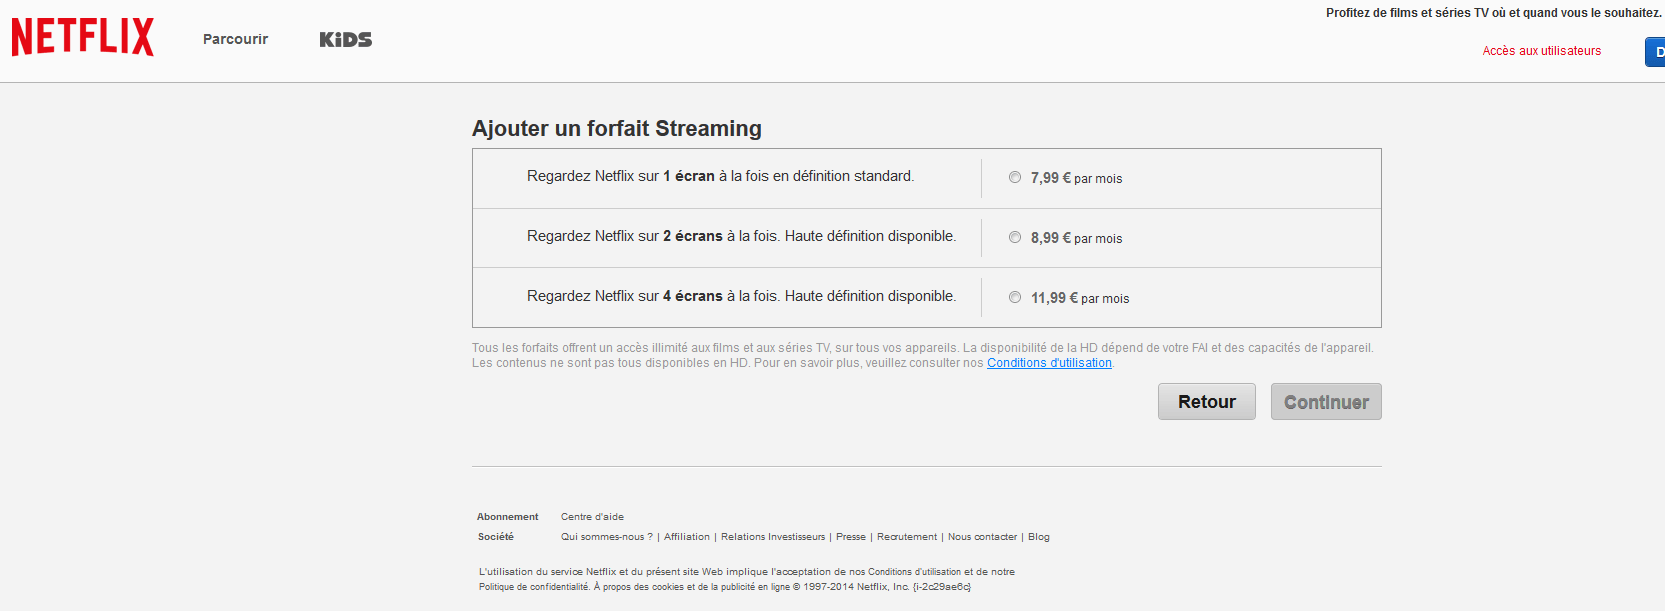Open the Presse footer link
This screenshot has height=611, width=1665.
[x=851, y=537]
